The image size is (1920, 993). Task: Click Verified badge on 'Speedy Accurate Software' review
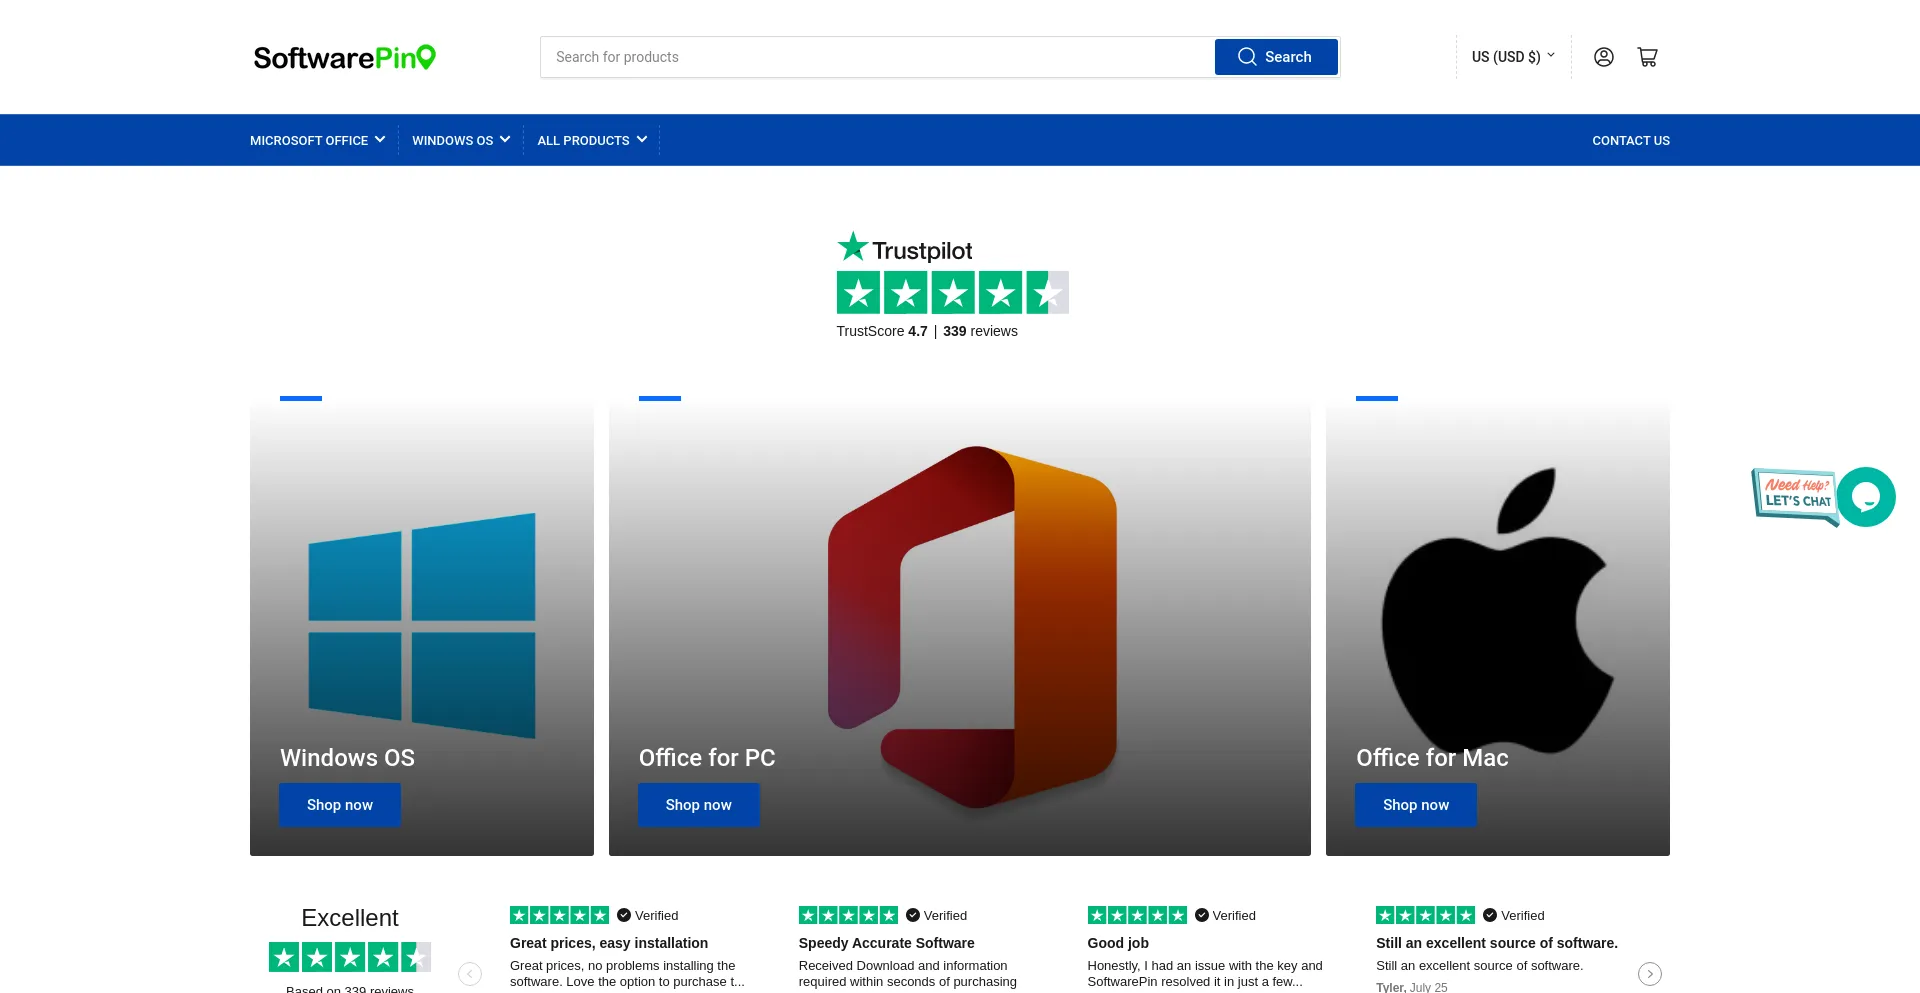(x=937, y=915)
